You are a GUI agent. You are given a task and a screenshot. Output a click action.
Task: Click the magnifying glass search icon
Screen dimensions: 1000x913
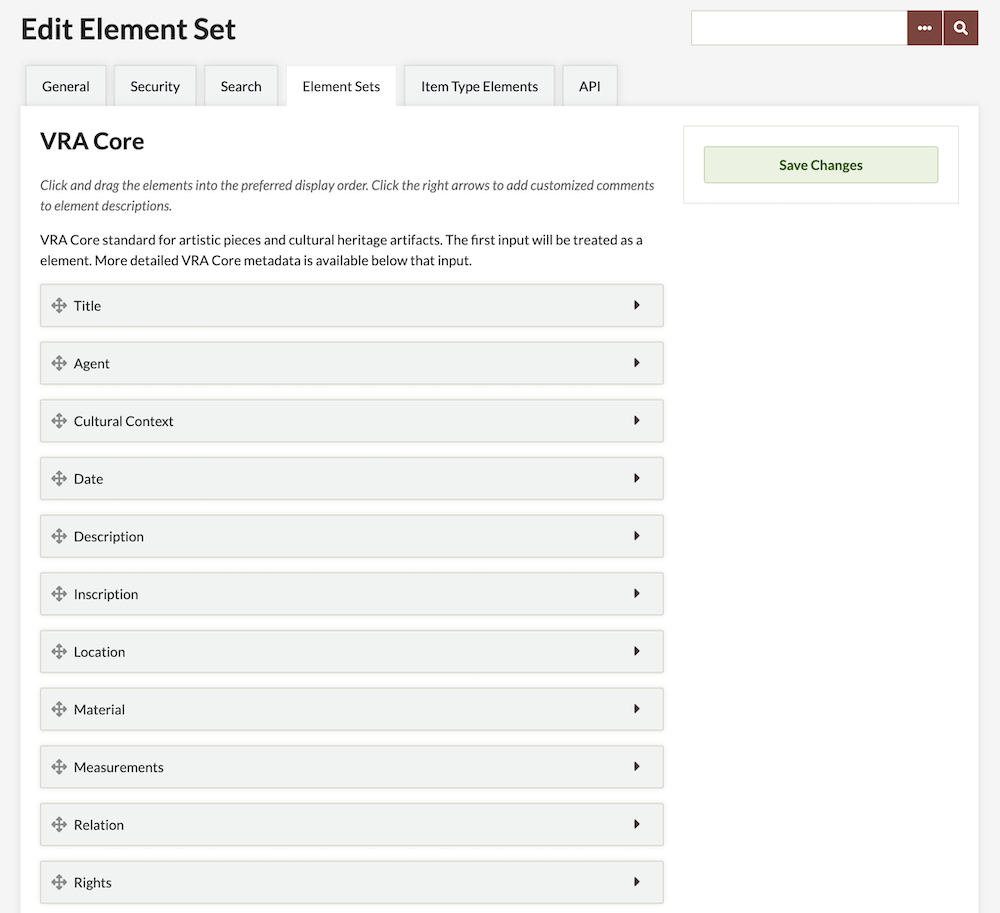[x=960, y=28]
